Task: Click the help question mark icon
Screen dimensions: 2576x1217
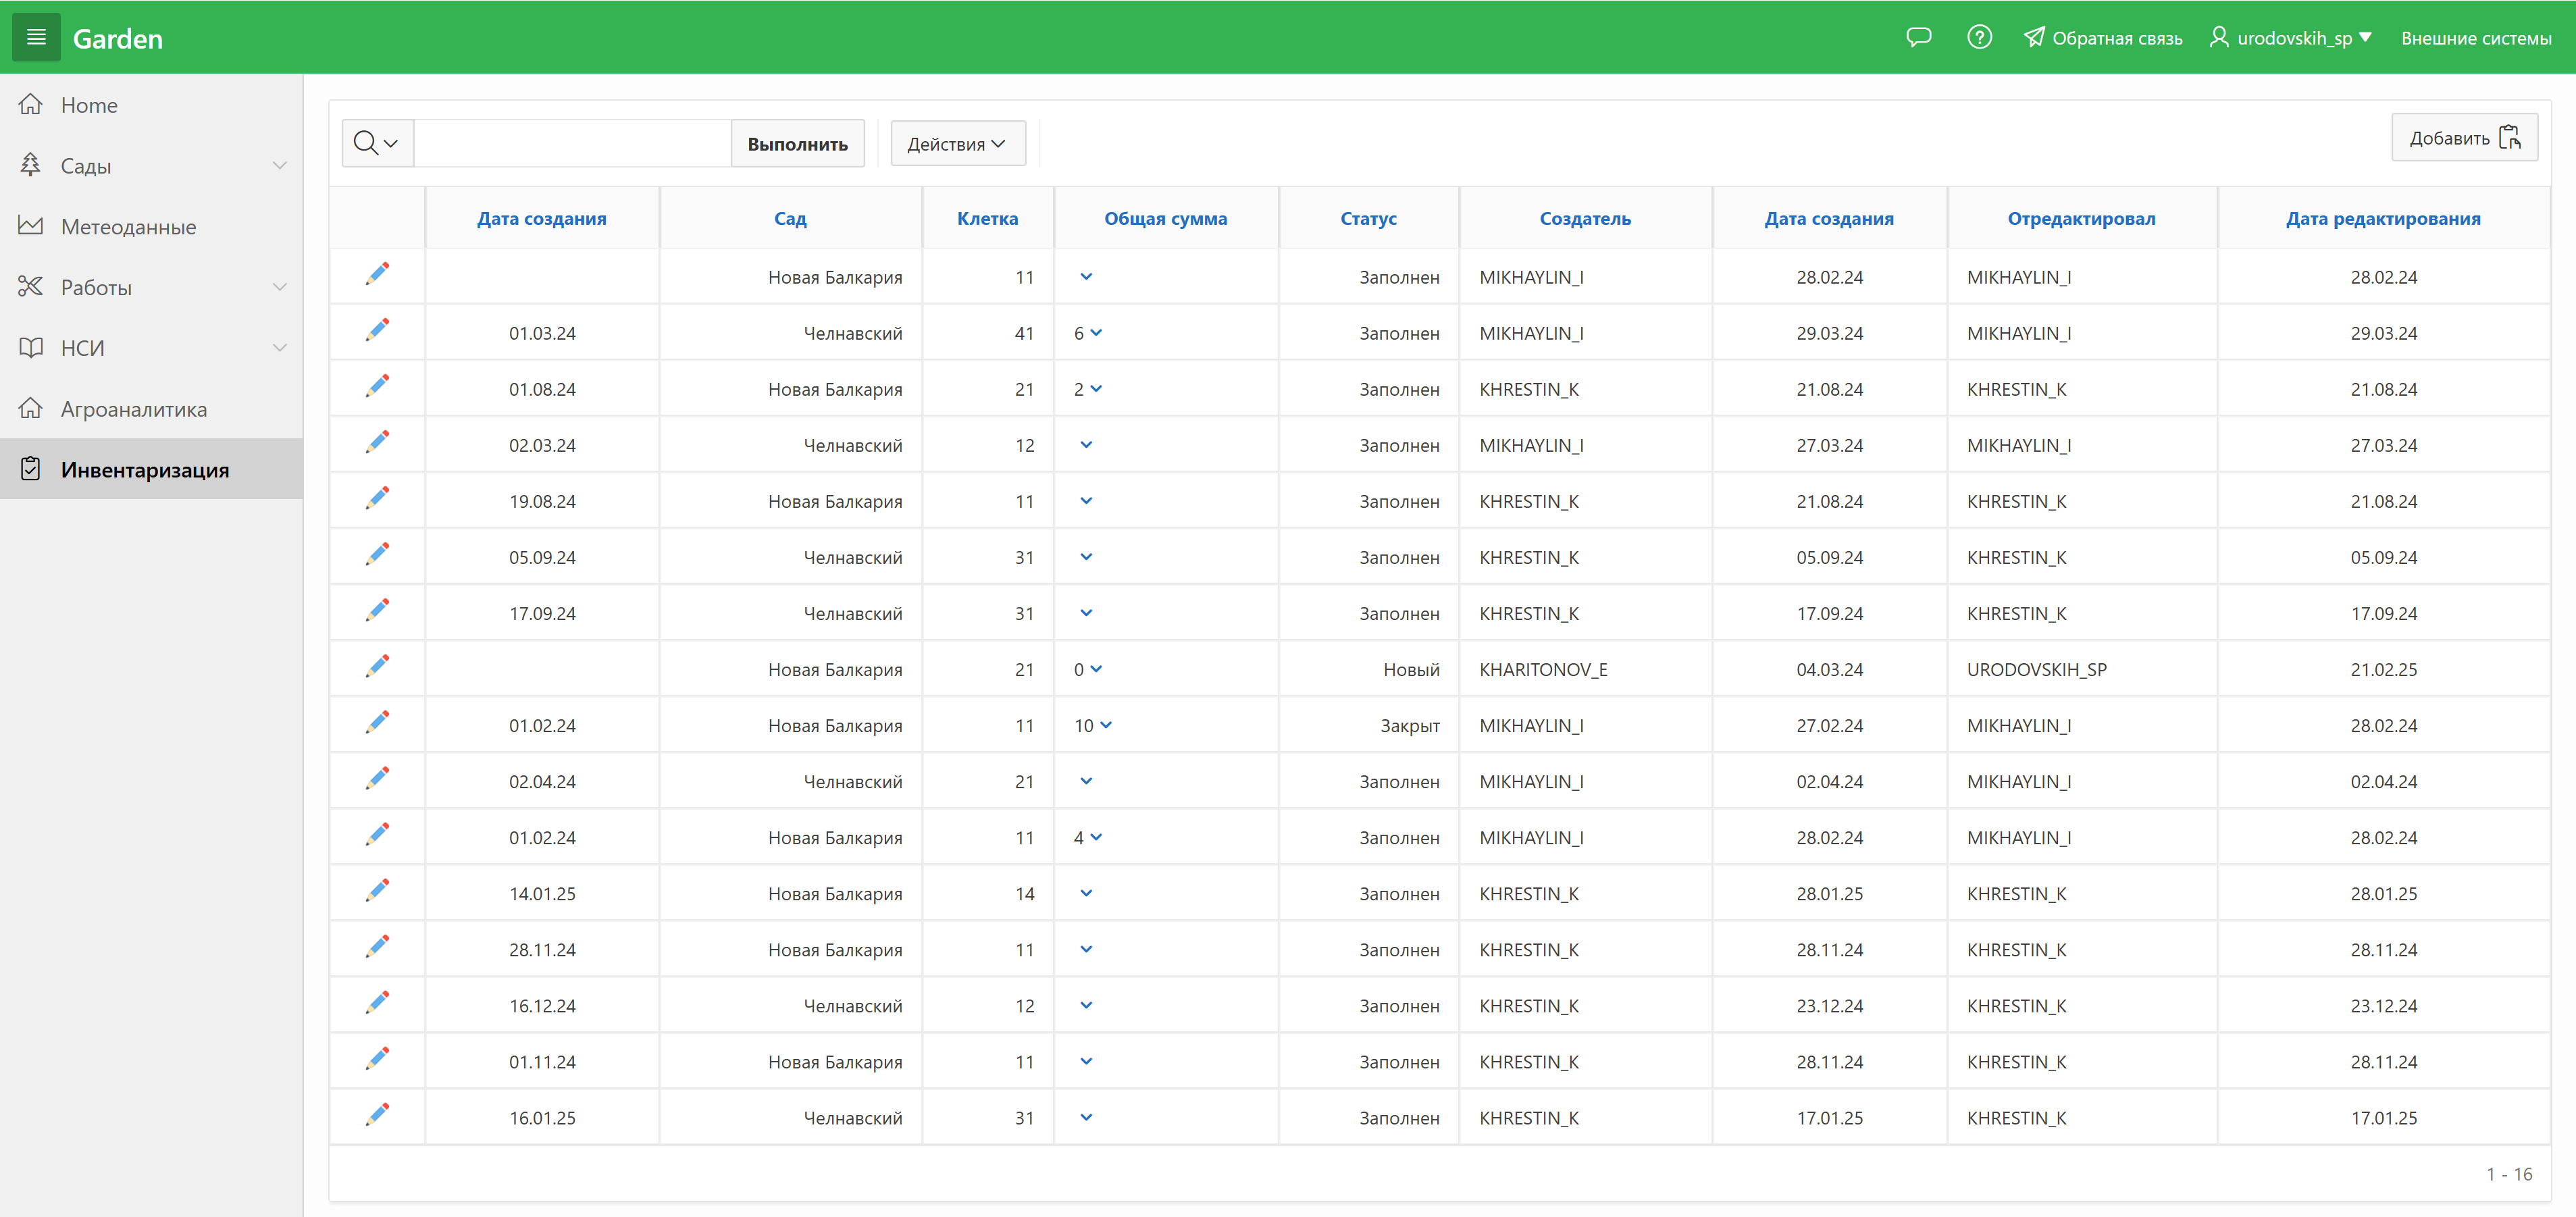Action: click(1979, 38)
